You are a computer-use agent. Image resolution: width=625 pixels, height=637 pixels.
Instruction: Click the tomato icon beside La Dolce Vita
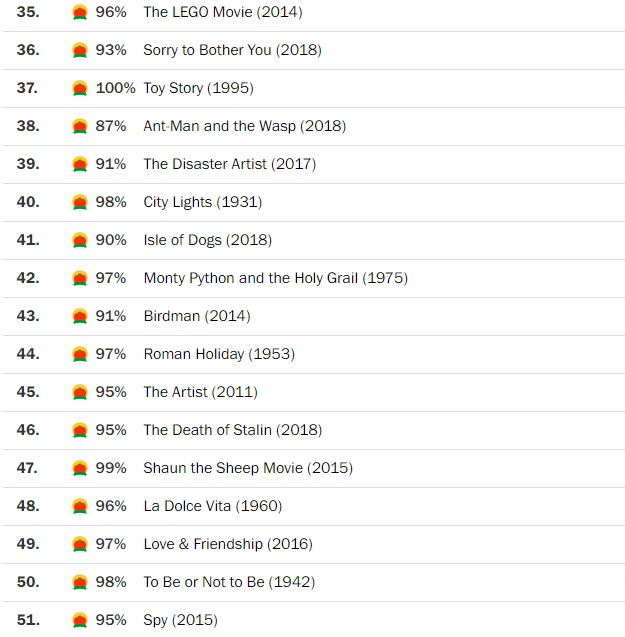click(x=80, y=506)
